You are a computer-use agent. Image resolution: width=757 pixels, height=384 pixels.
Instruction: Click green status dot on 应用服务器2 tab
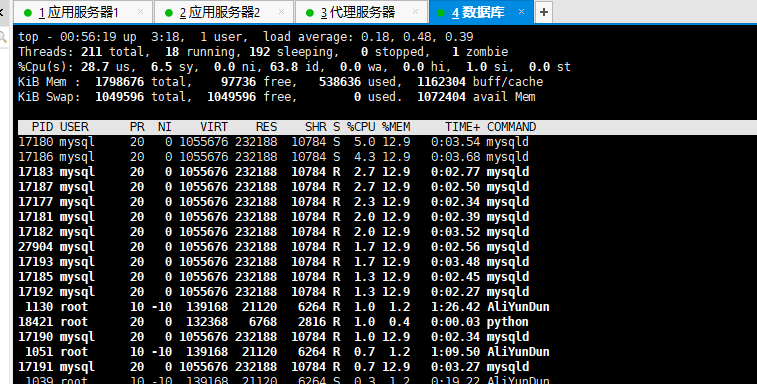[x=169, y=13]
